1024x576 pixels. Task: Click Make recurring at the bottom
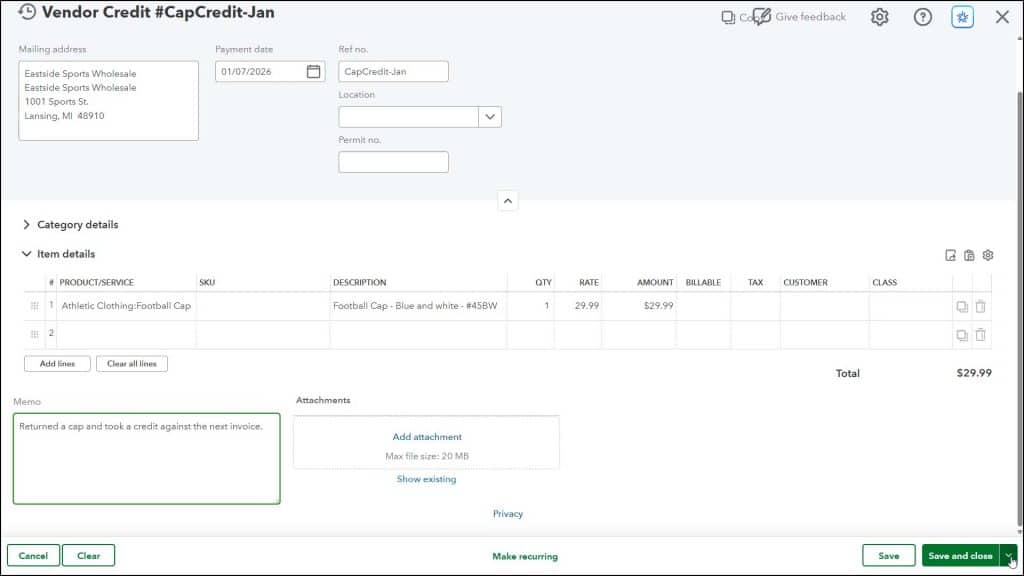(523, 555)
